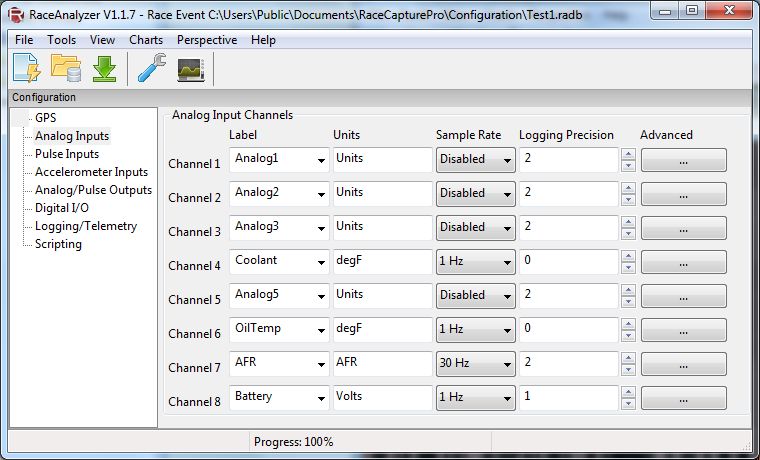This screenshot has height=460, width=760.
Task: Click Channel 5 label dropdown Analog5
Action: [x=279, y=295]
